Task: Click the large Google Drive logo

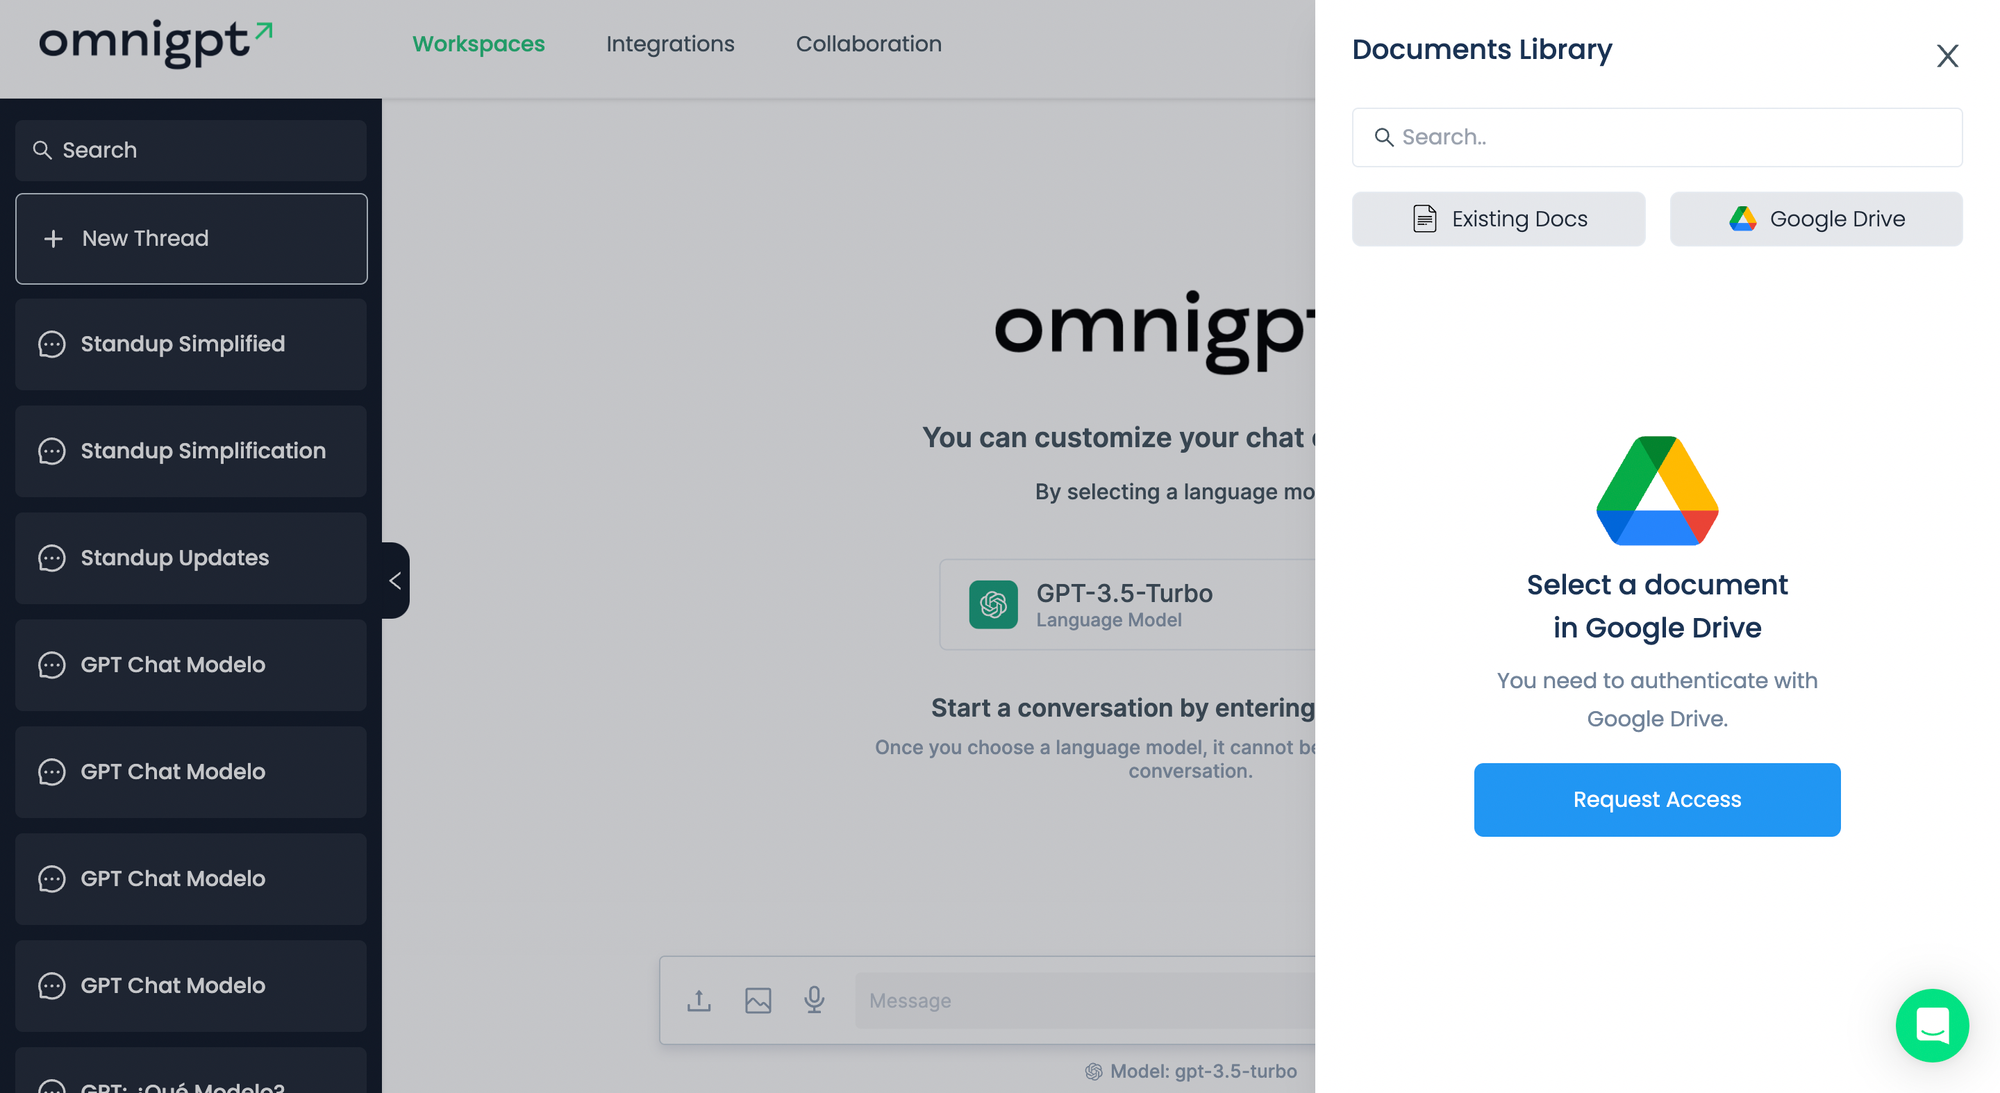Action: 1657,491
